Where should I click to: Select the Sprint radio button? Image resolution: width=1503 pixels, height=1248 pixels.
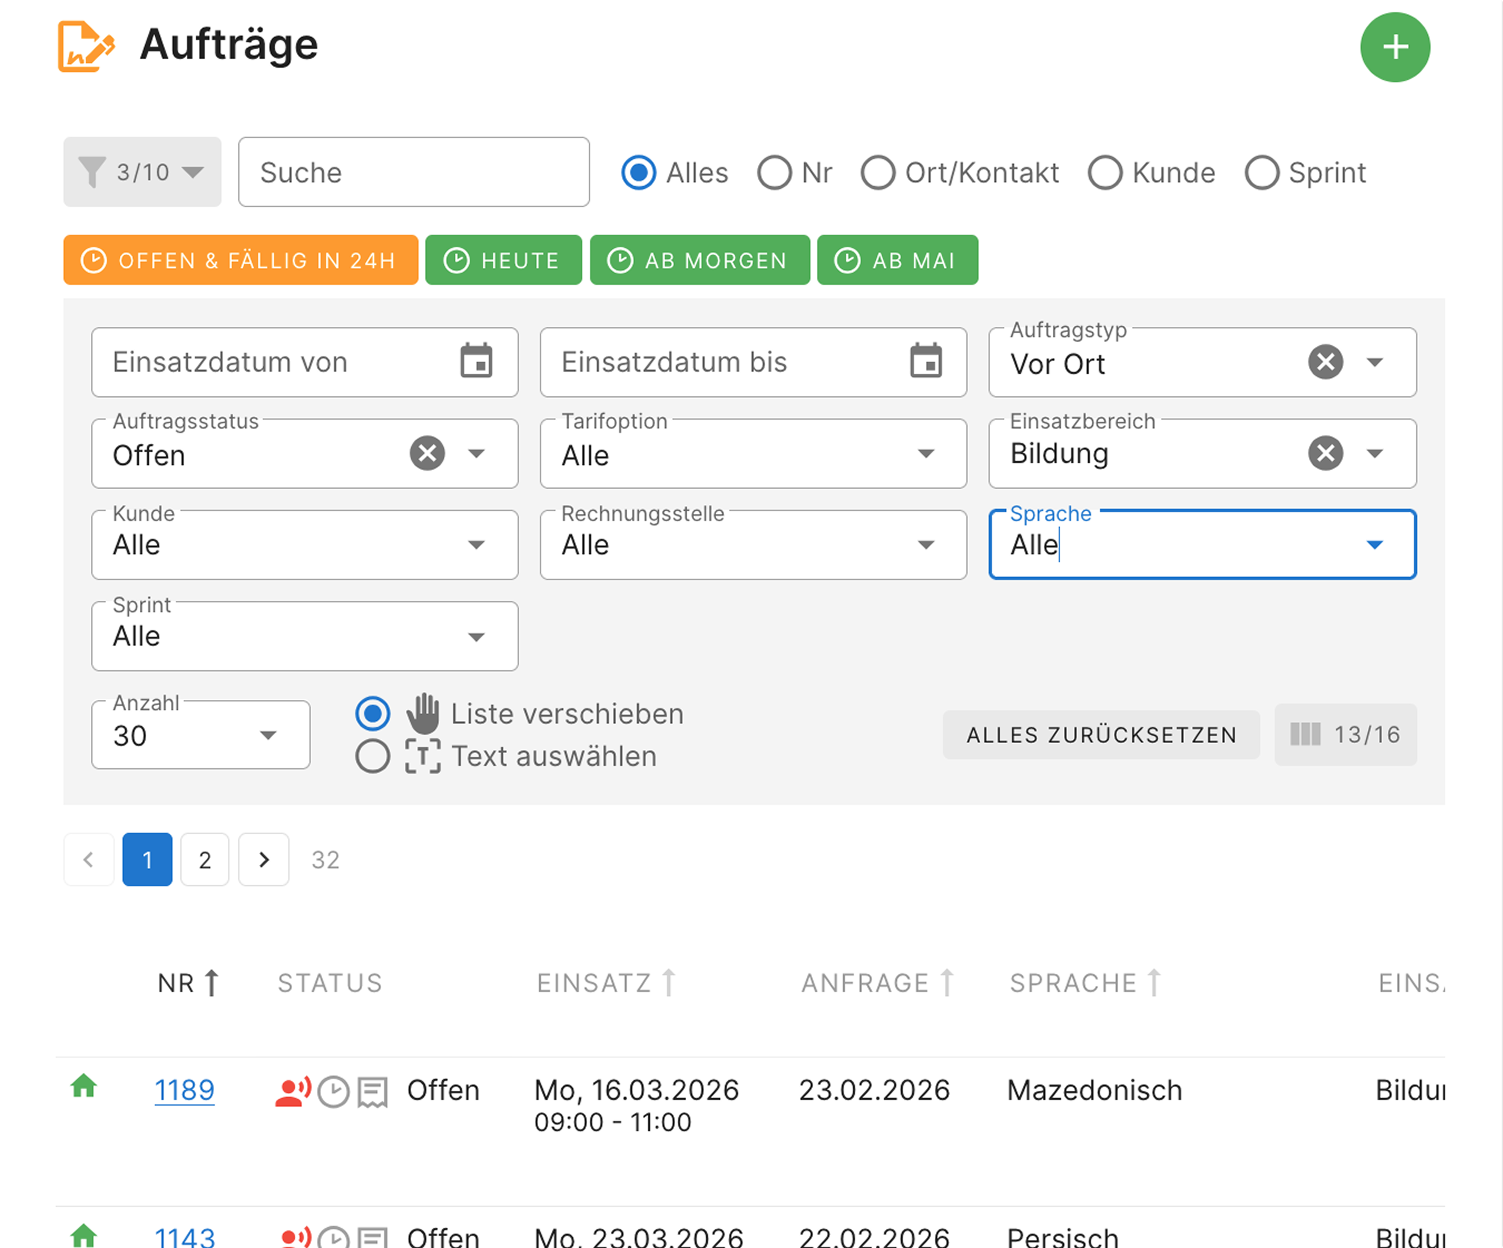tap(1262, 172)
